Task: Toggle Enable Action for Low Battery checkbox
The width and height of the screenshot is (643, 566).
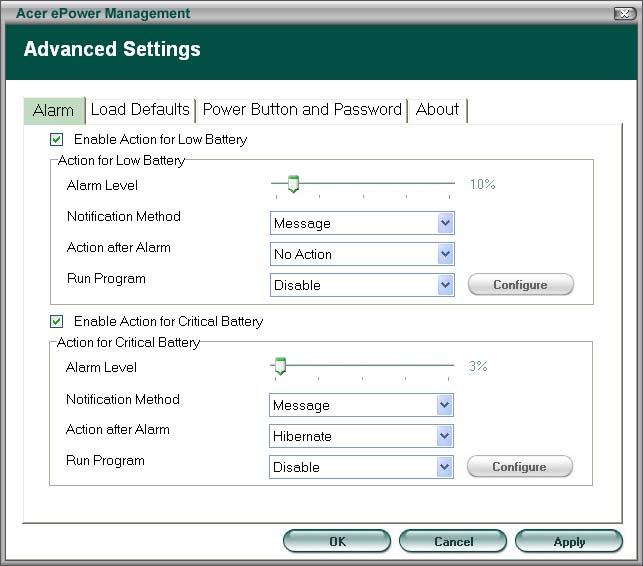Action: coord(57,139)
